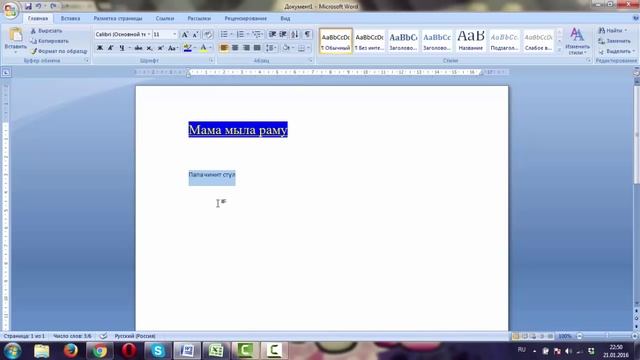Sort text with the A-Z sort icon
Image resolution: width=640 pixels, height=360 pixels.
pyautogui.click(x=295, y=34)
